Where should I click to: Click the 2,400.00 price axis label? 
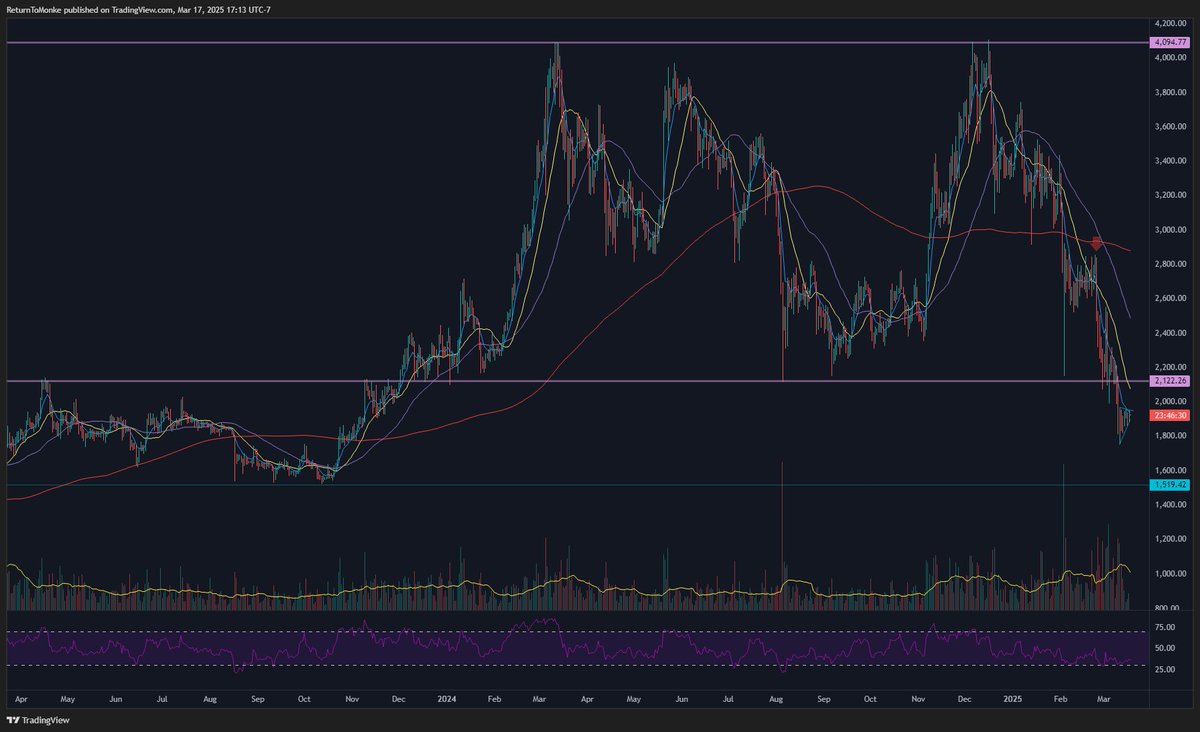pos(1169,333)
